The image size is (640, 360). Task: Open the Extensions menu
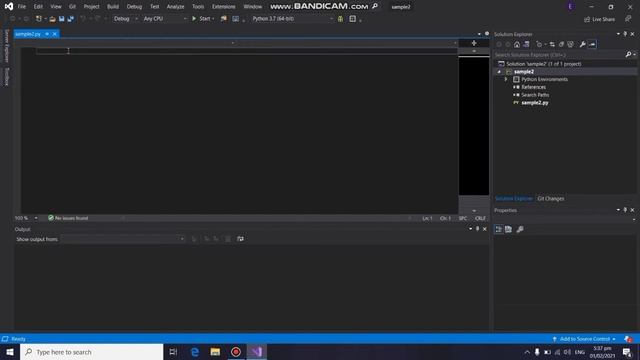pos(224,7)
